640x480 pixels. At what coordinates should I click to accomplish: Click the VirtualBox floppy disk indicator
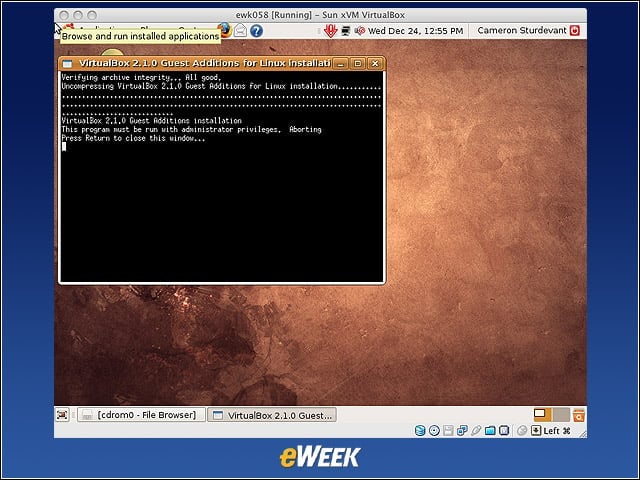pyautogui.click(x=448, y=431)
